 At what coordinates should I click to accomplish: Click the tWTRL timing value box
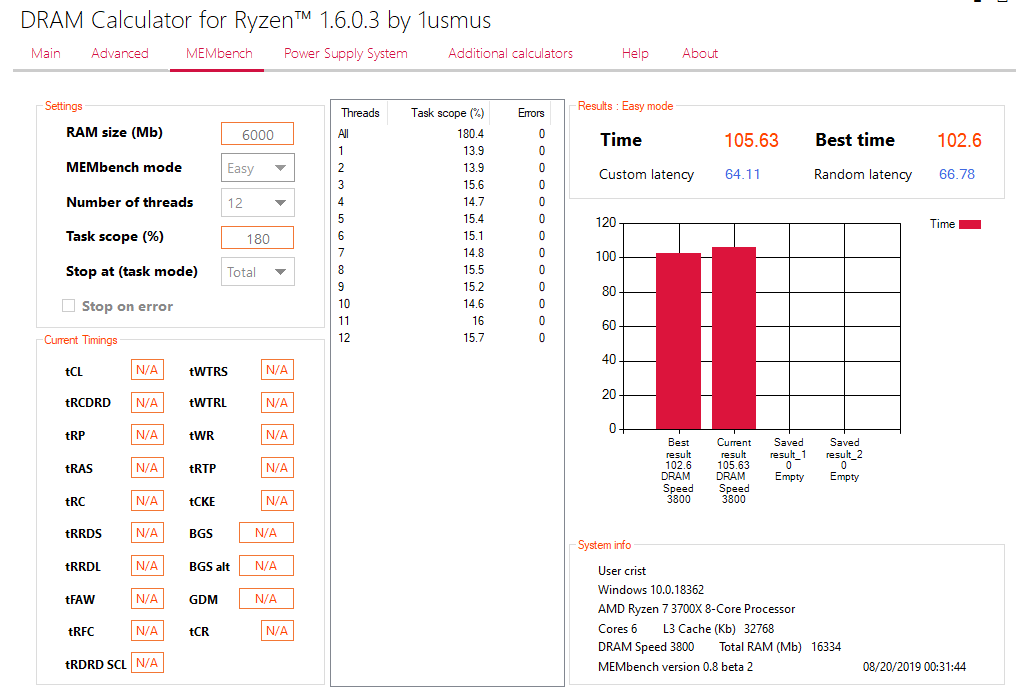pyautogui.click(x=277, y=402)
